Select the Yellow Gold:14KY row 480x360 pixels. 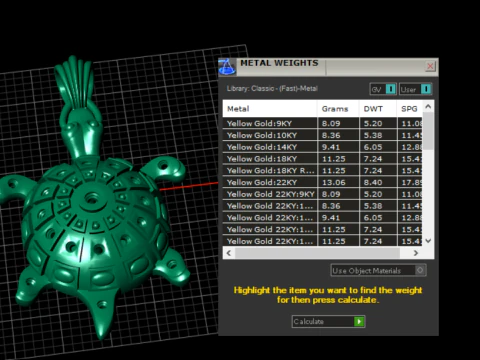(322, 147)
